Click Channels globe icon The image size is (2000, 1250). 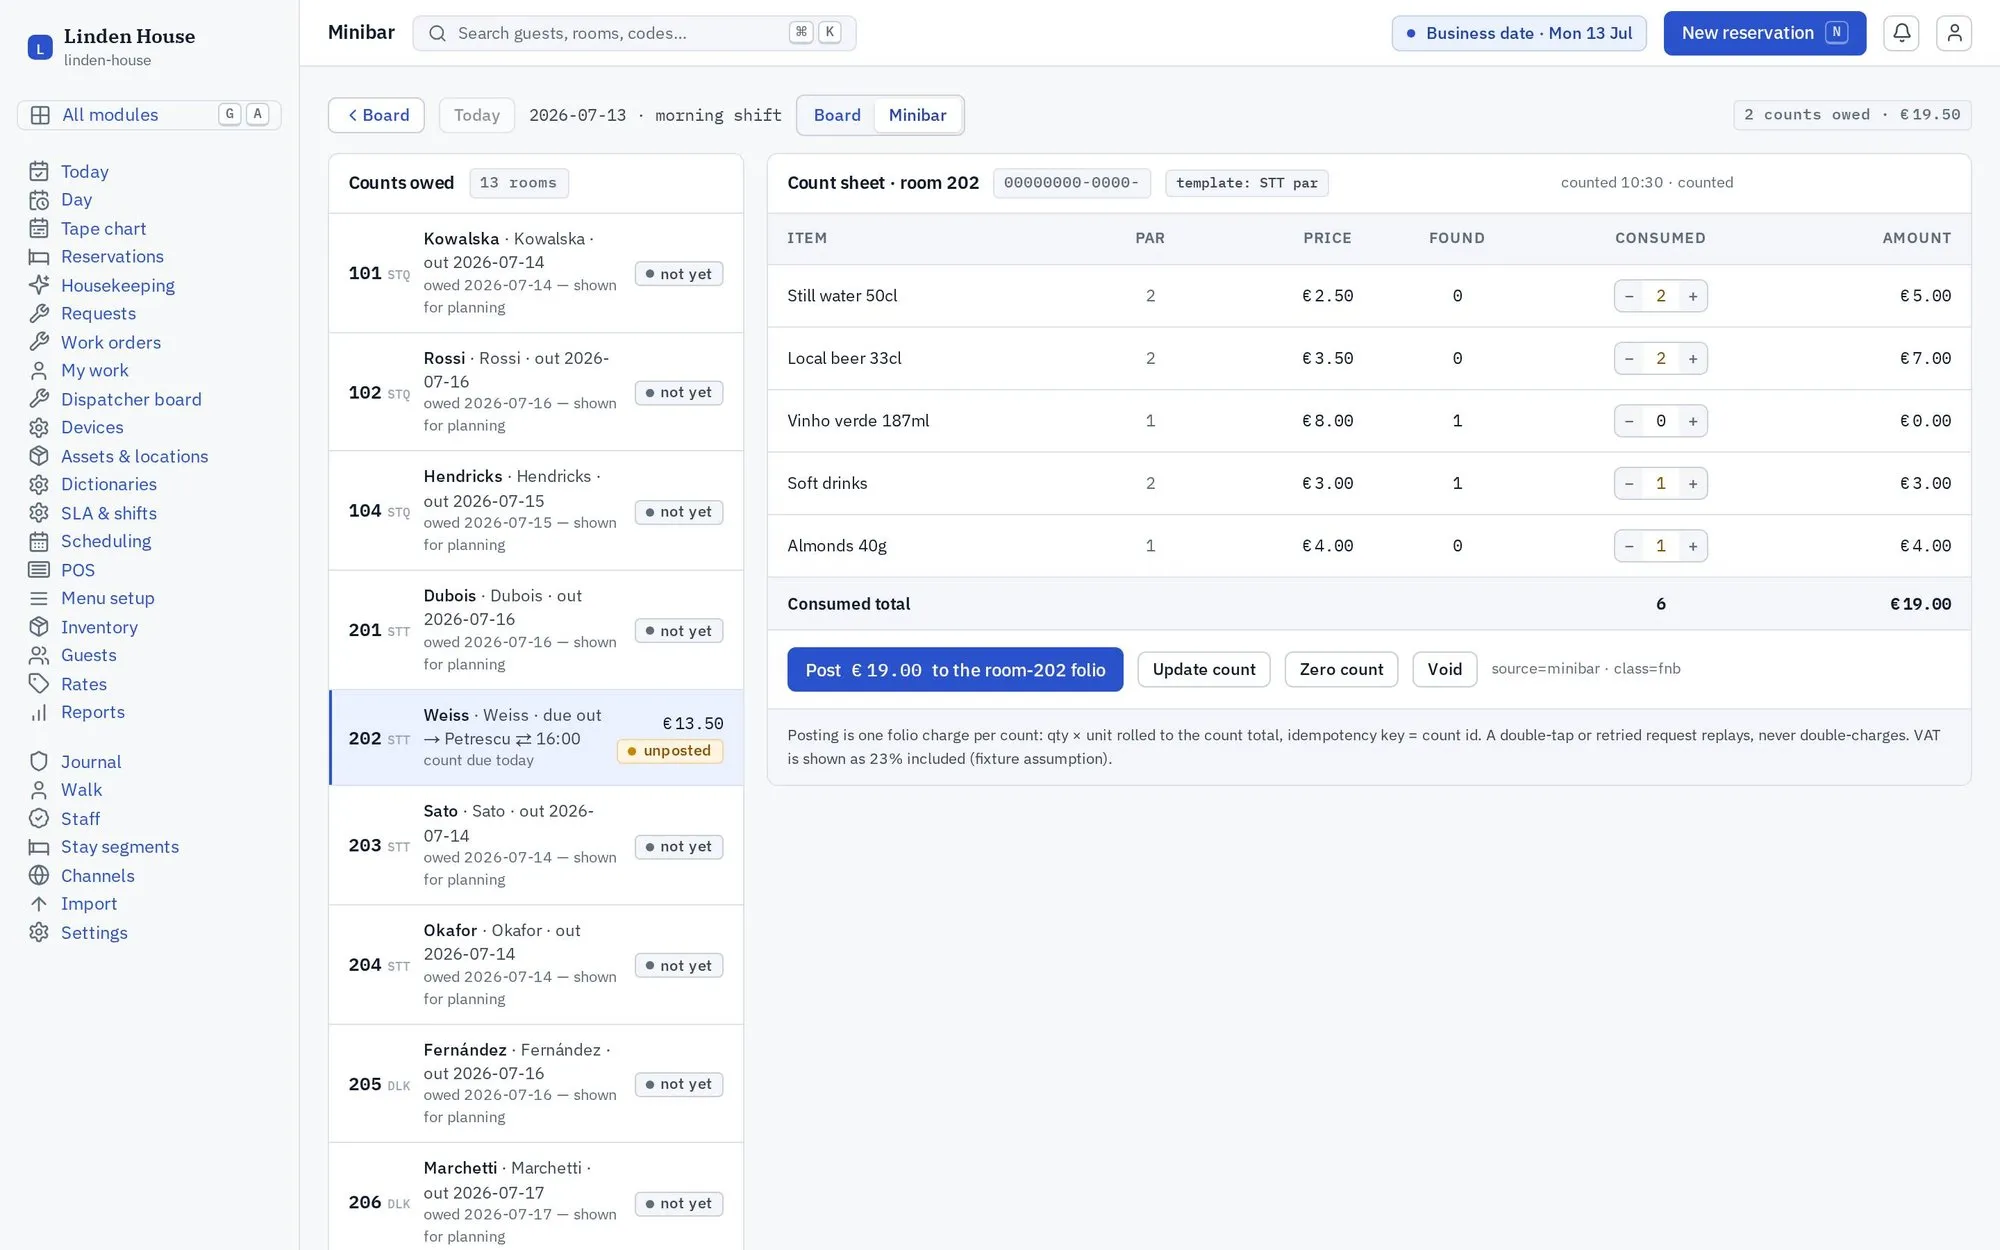pos(39,876)
